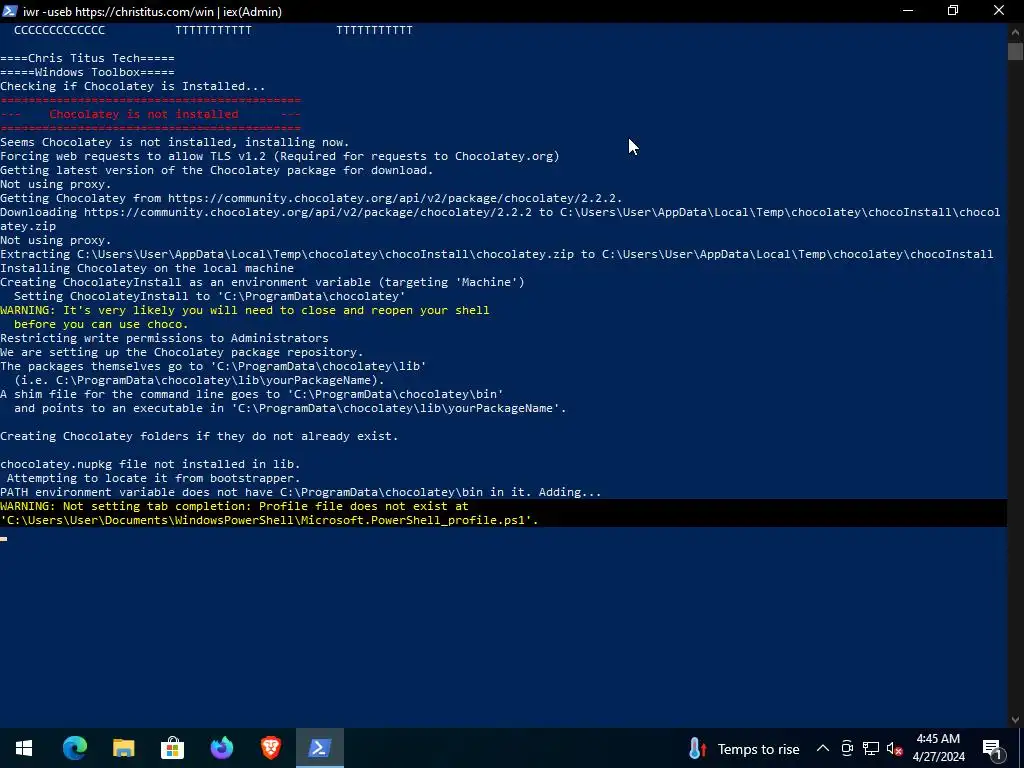Click 'Attempting to locate it from bootstrapper.' line
This screenshot has width=1024, height=768.
153,478
